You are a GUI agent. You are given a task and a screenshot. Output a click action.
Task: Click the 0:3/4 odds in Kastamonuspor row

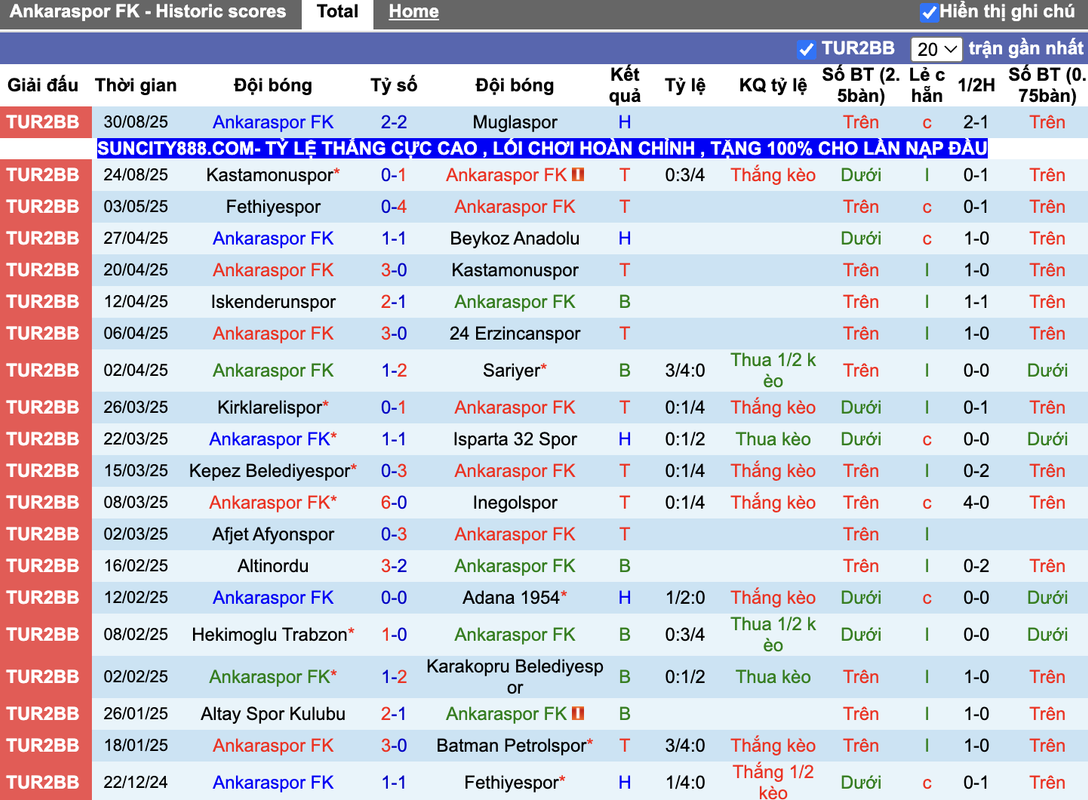pyautogui.click(x=685, y=175)
